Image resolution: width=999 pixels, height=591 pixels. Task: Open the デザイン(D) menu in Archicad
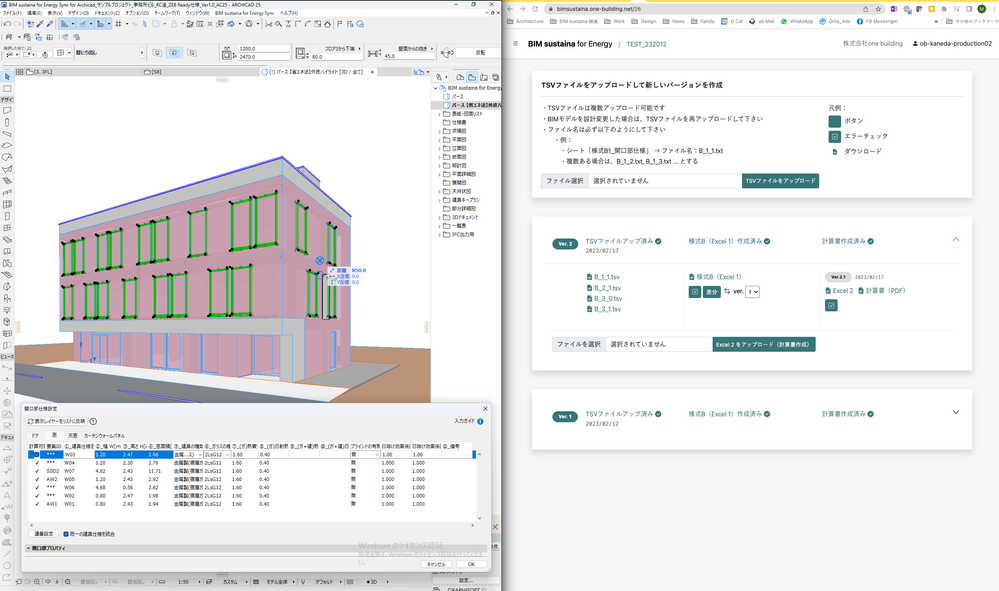point(78,13)
